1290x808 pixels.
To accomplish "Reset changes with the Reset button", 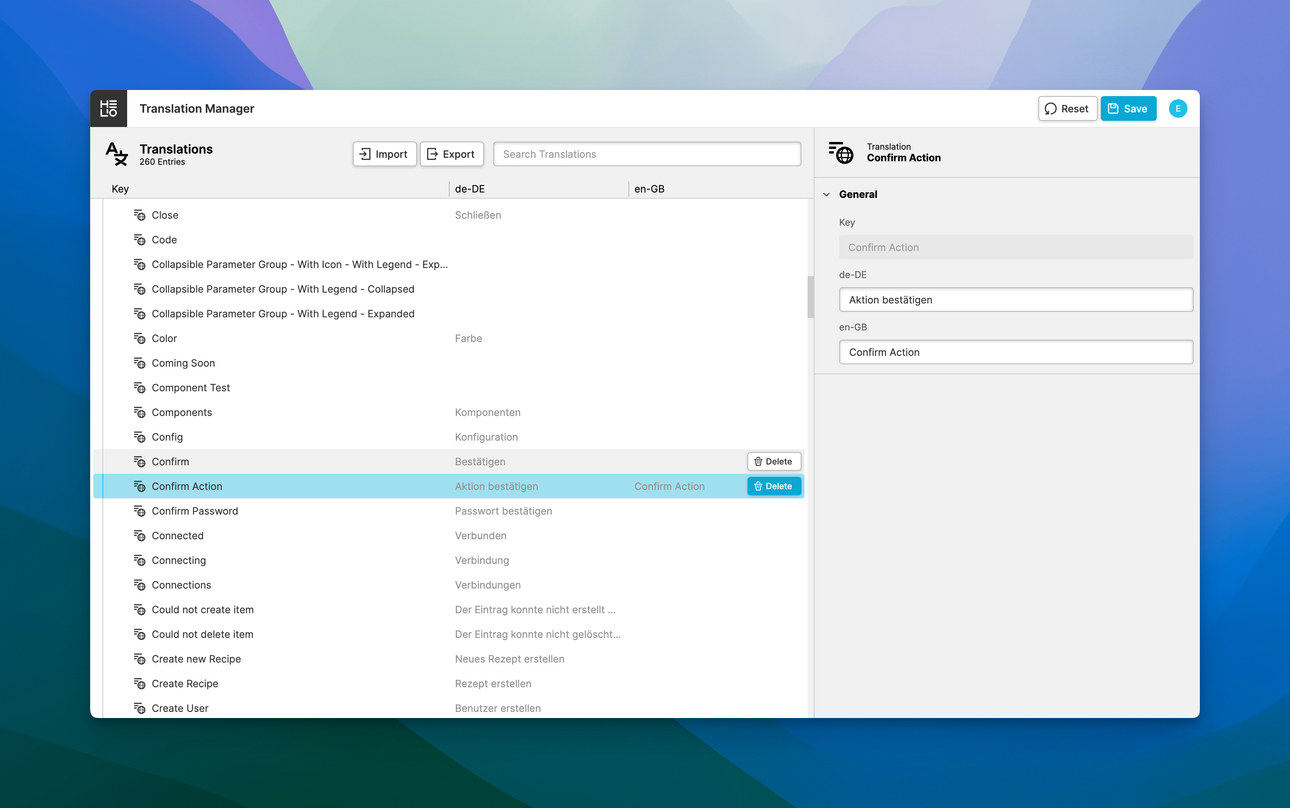I will click(x=1067, y=109).
